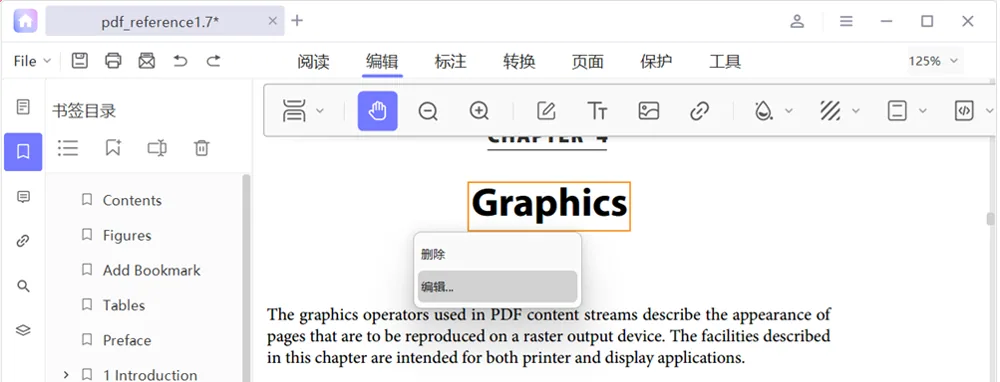Redo the last action
This screenshot has height=382, width=1000.
(214, 61)
